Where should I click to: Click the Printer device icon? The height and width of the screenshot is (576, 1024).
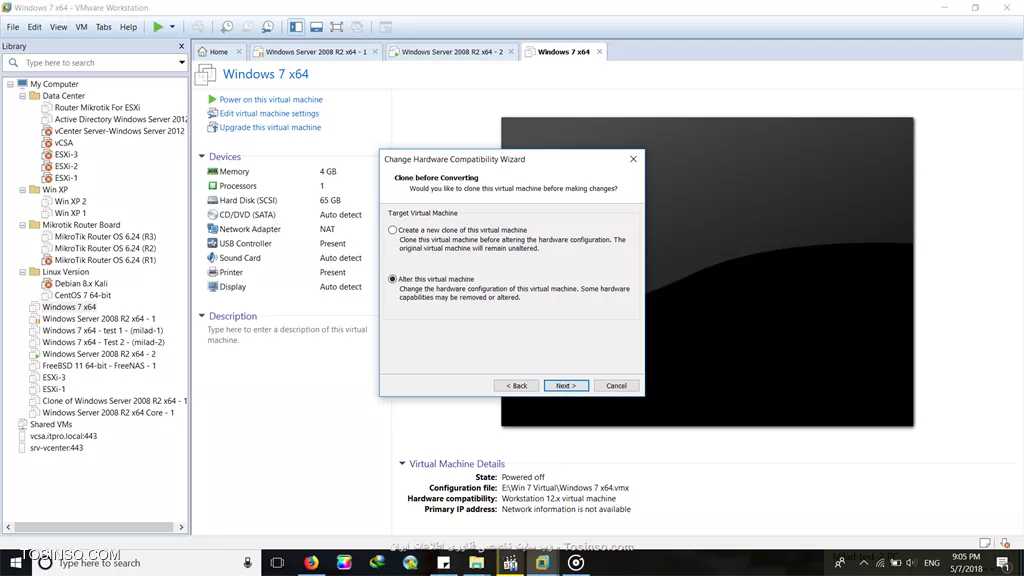point(212,272)
